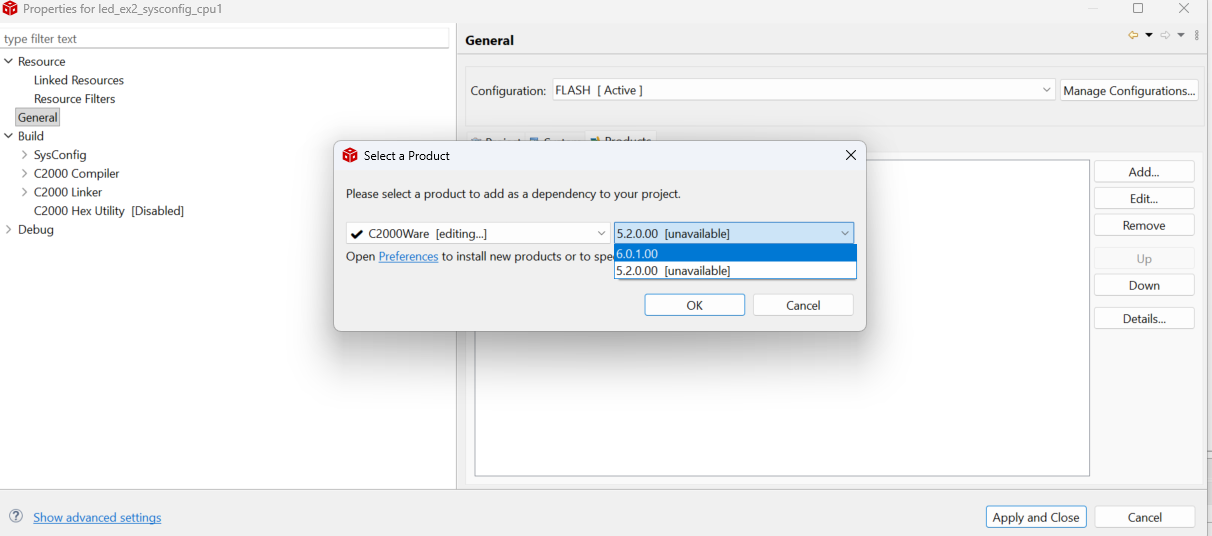
Task: Click the help question mark icon
Action: pos(16,516)
